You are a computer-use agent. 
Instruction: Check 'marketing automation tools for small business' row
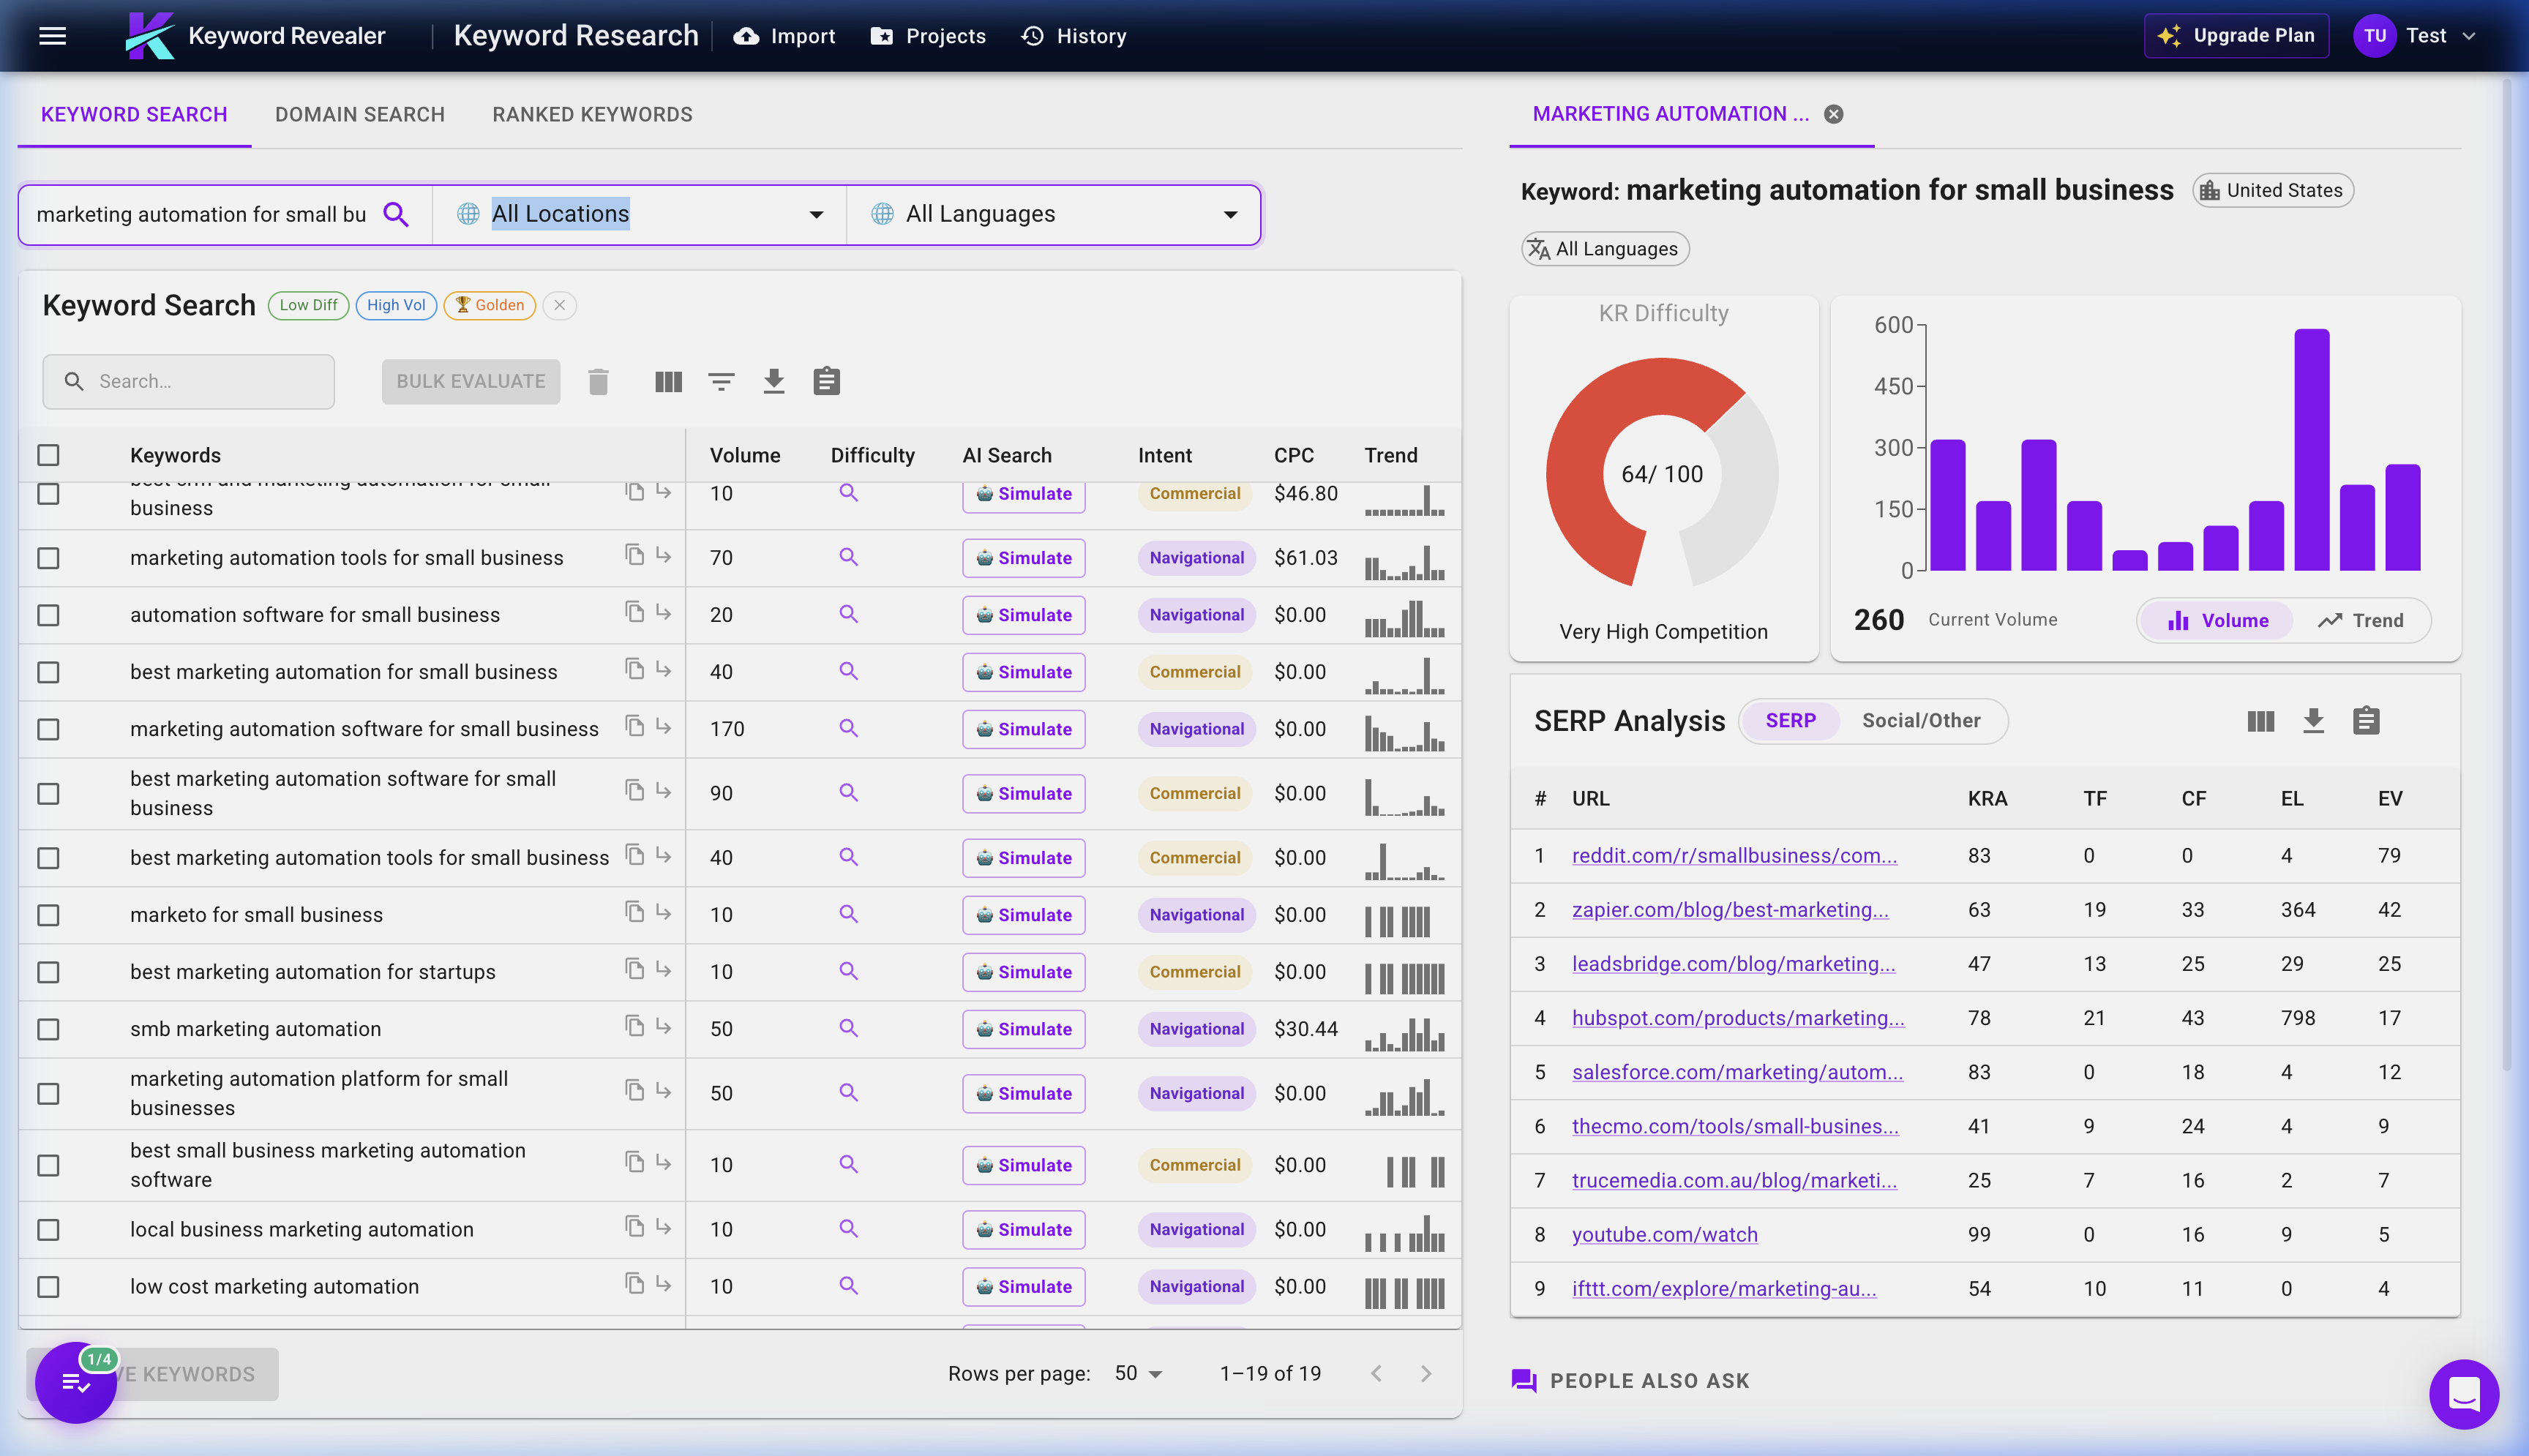tap(48, 558)
